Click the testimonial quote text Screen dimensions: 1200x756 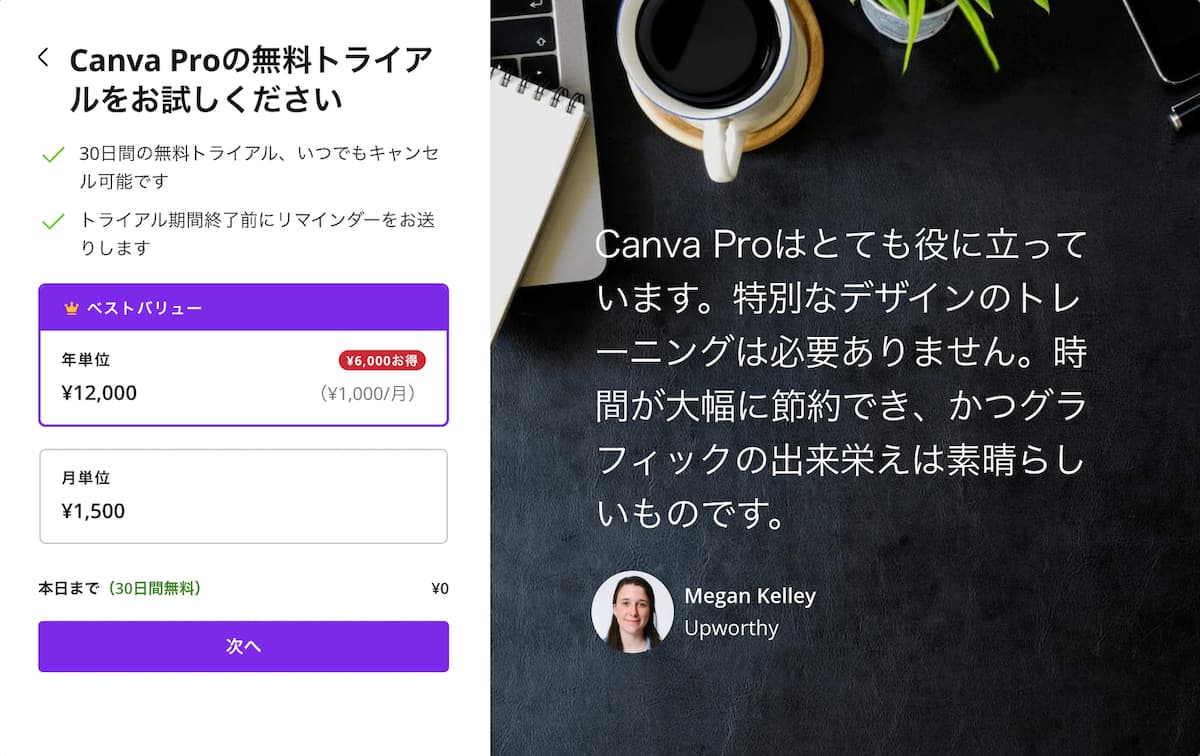(x=841, y=380)
